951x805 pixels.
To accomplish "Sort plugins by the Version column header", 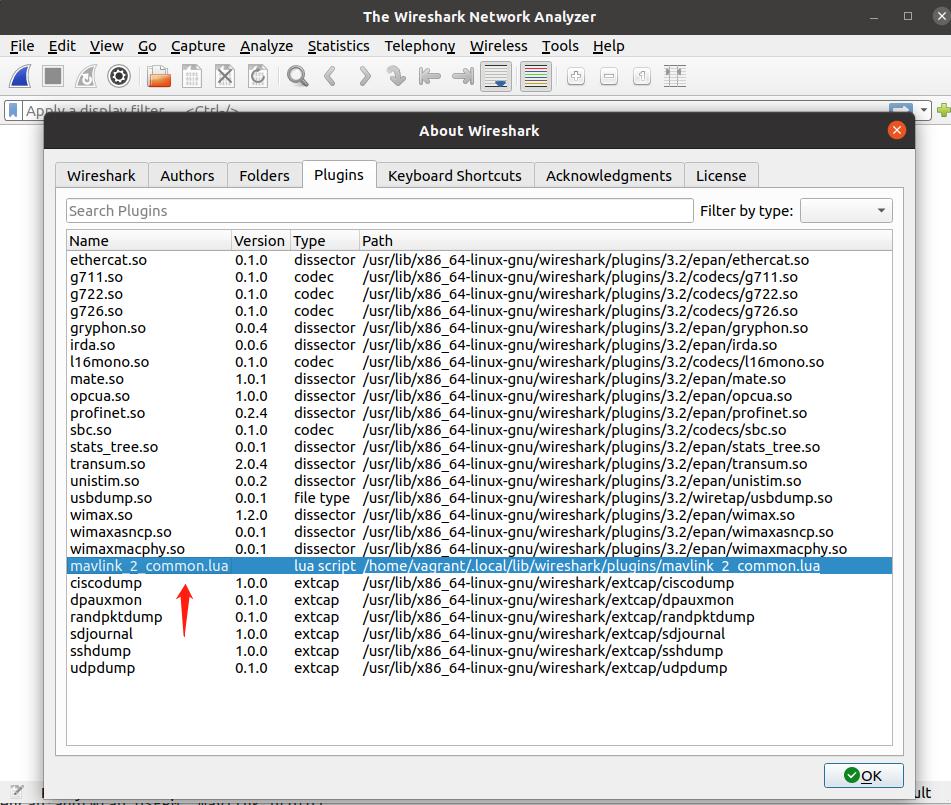I will pyautogui.click(x=259, y=241).
